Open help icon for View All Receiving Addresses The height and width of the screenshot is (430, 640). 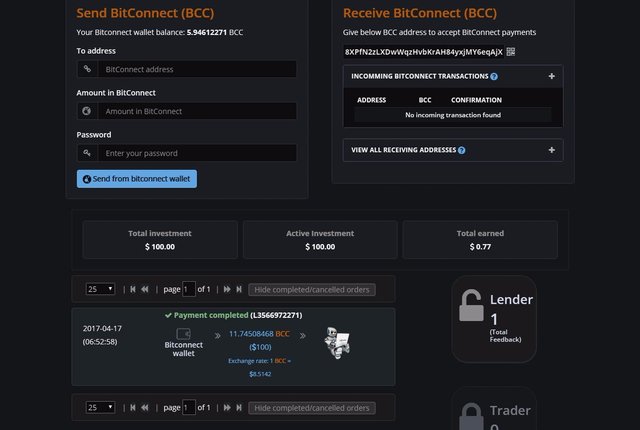462,150
